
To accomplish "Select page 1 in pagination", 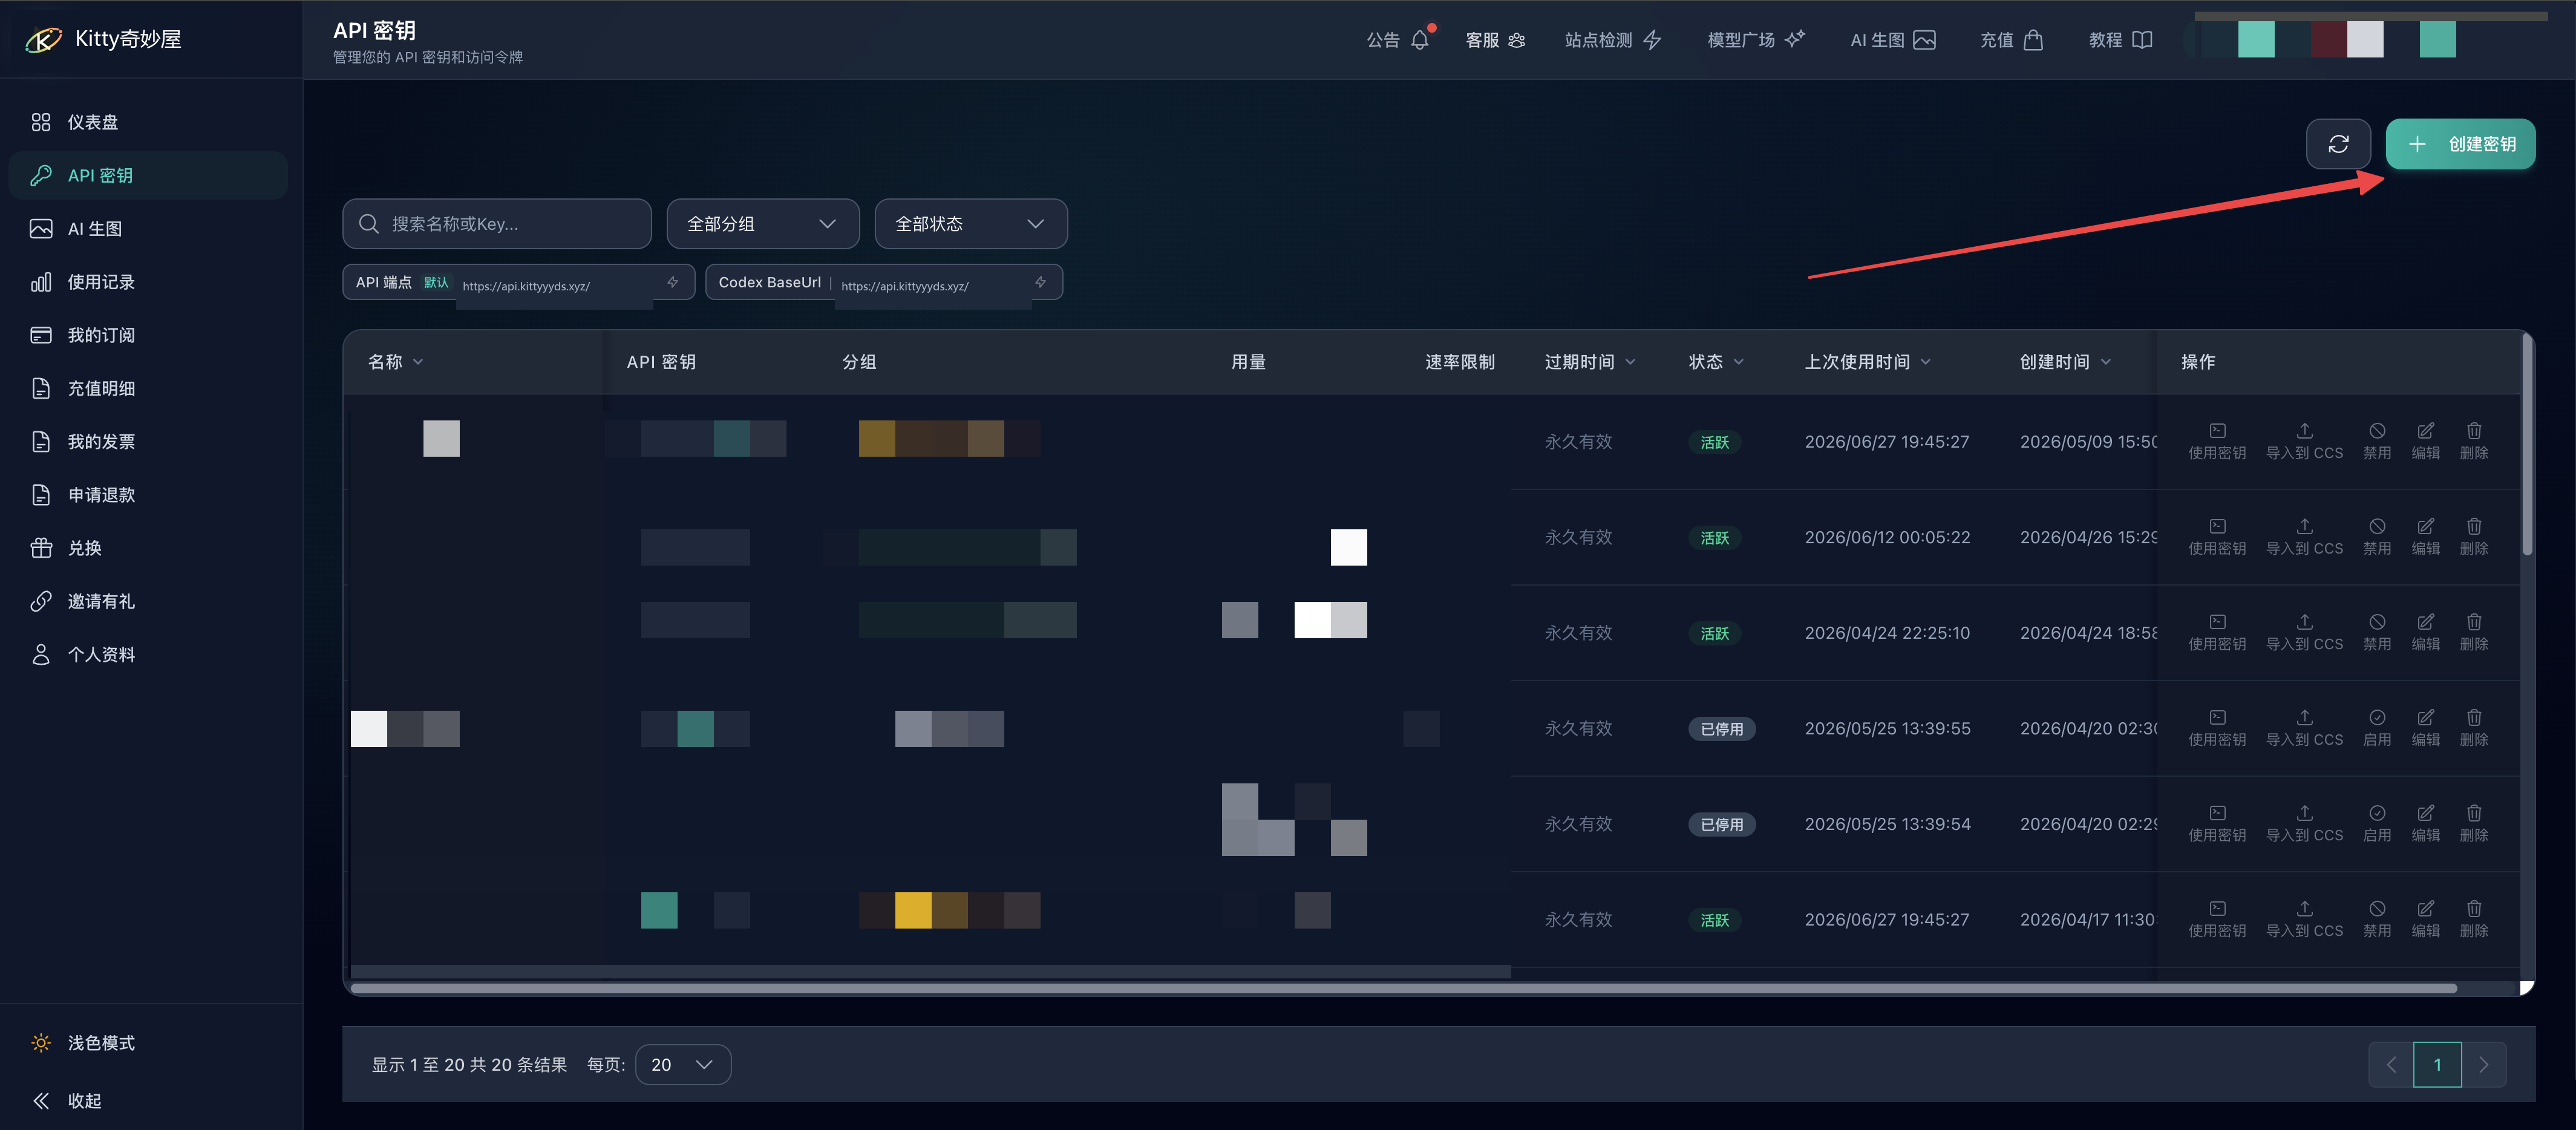I will click(2437, 1065).
